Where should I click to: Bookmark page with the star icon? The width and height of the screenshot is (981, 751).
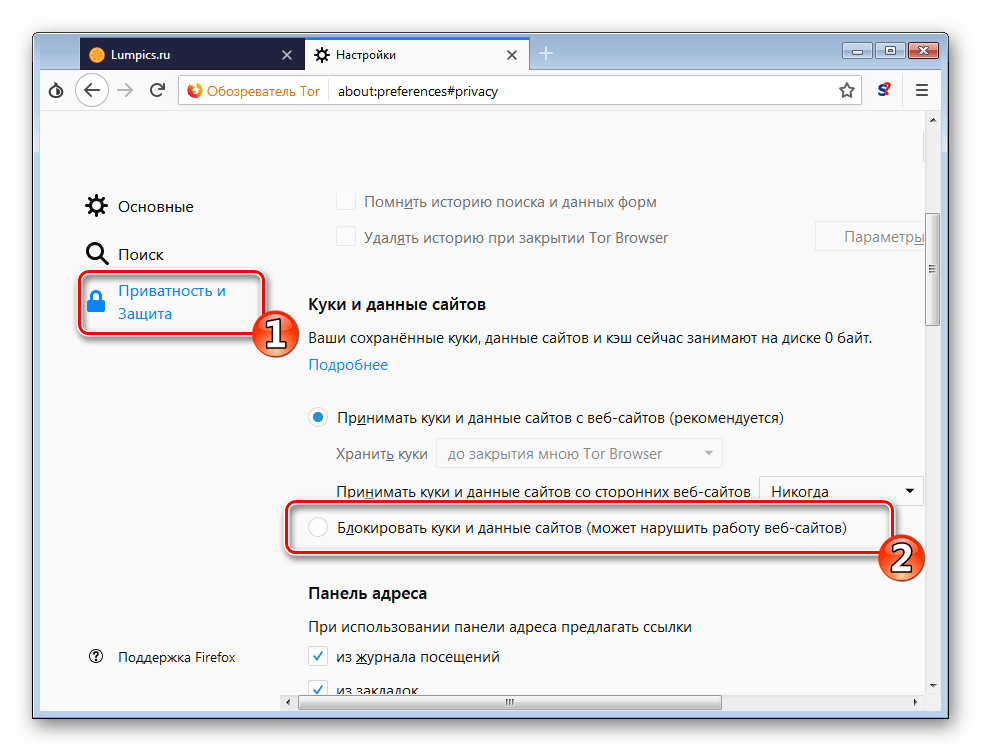pos(846,91)
